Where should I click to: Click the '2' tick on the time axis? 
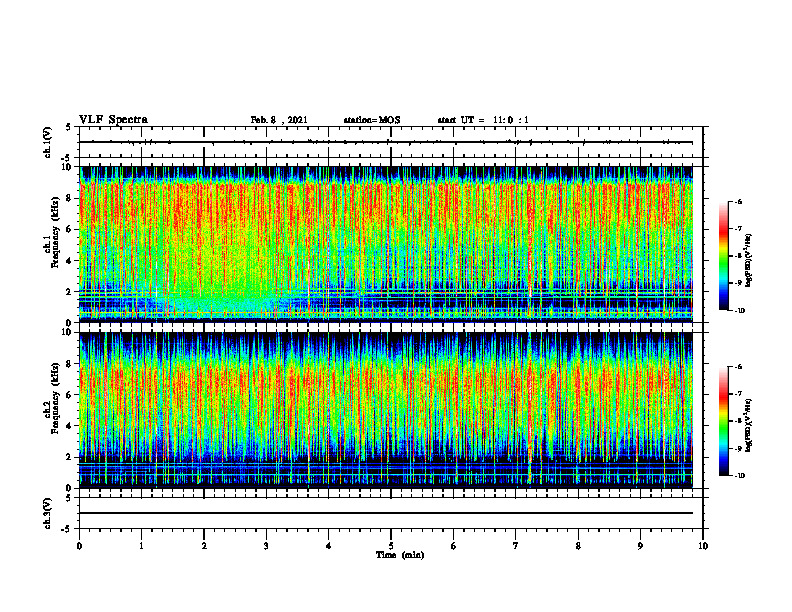coord(204,546)
